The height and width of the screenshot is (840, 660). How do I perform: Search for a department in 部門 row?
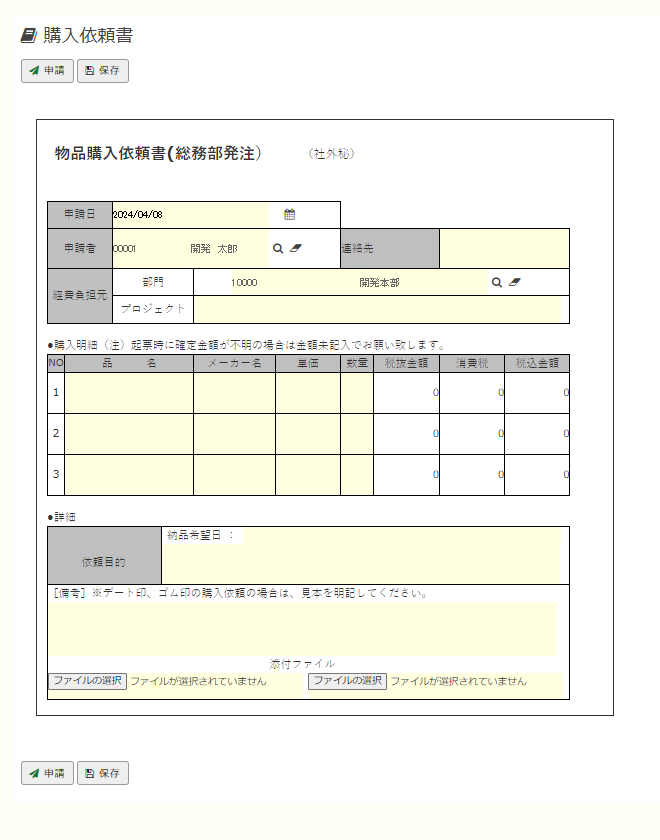(x=497, y=282)
